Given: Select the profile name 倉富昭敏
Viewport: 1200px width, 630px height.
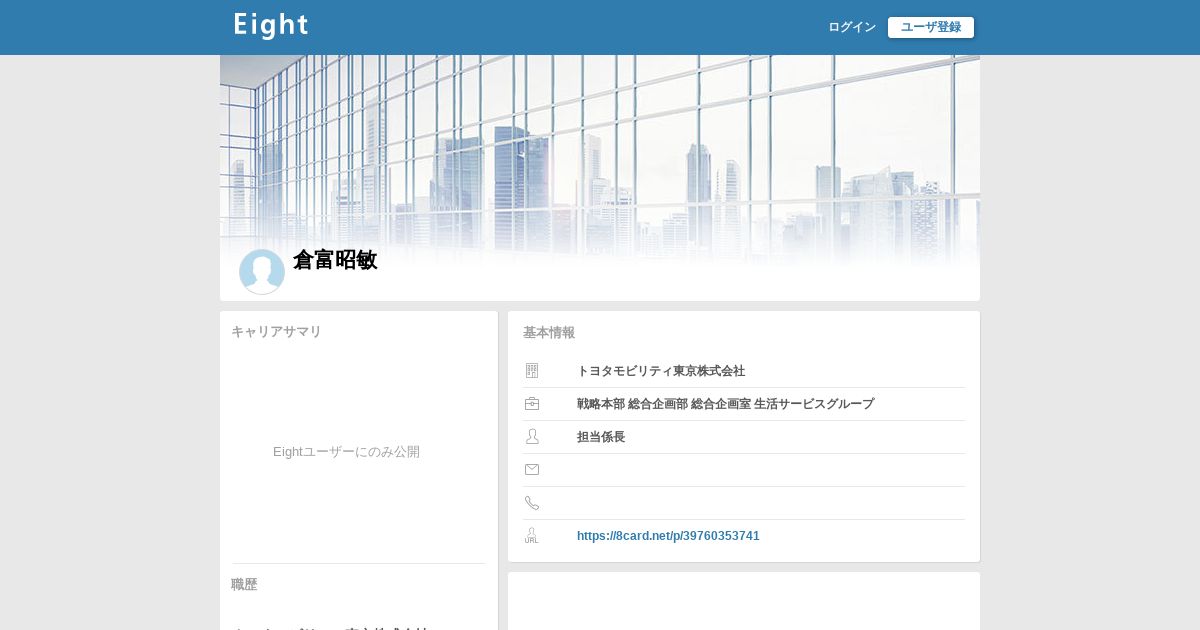Looking at the screenshot, I should tap(335, 260).
